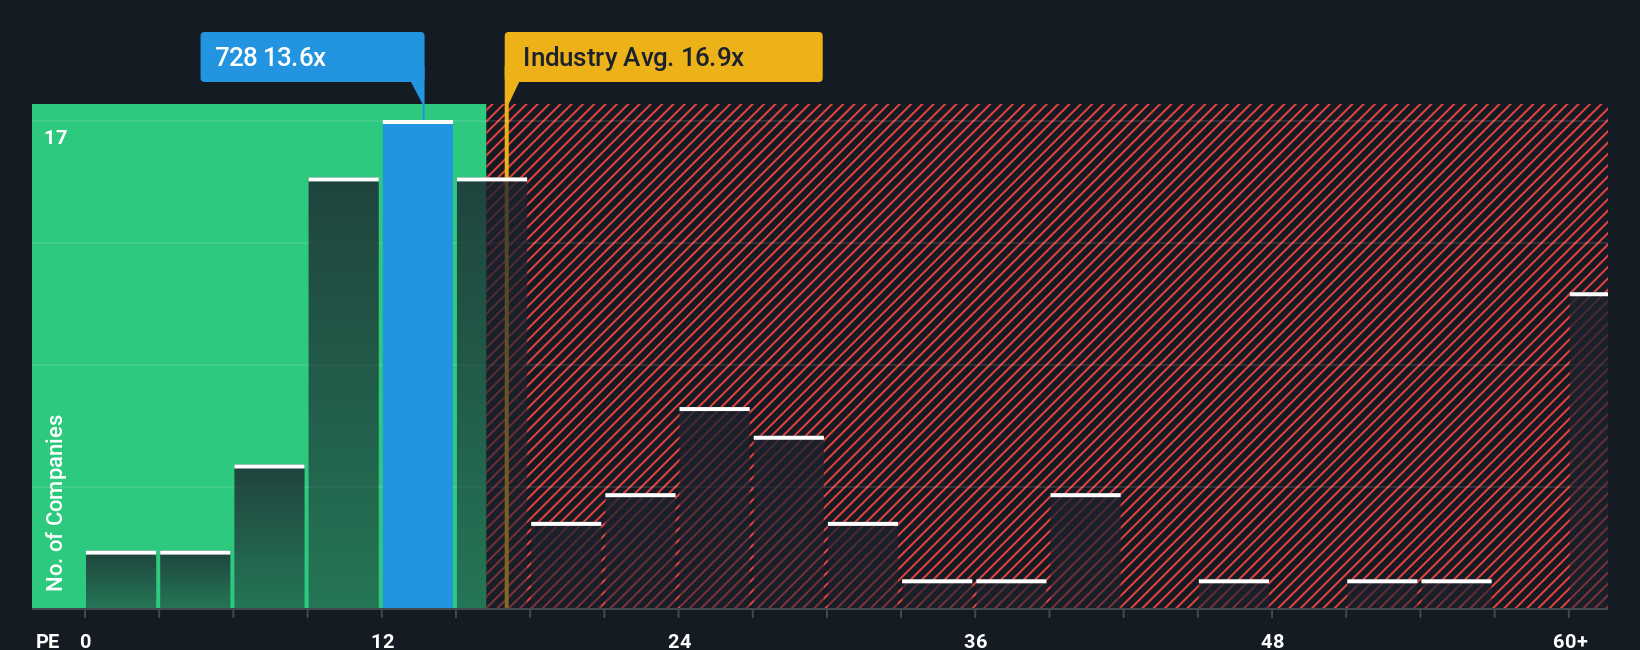Click the blue 728 13.6x label
Viewport: 1640px width, 650px height.
312,57
